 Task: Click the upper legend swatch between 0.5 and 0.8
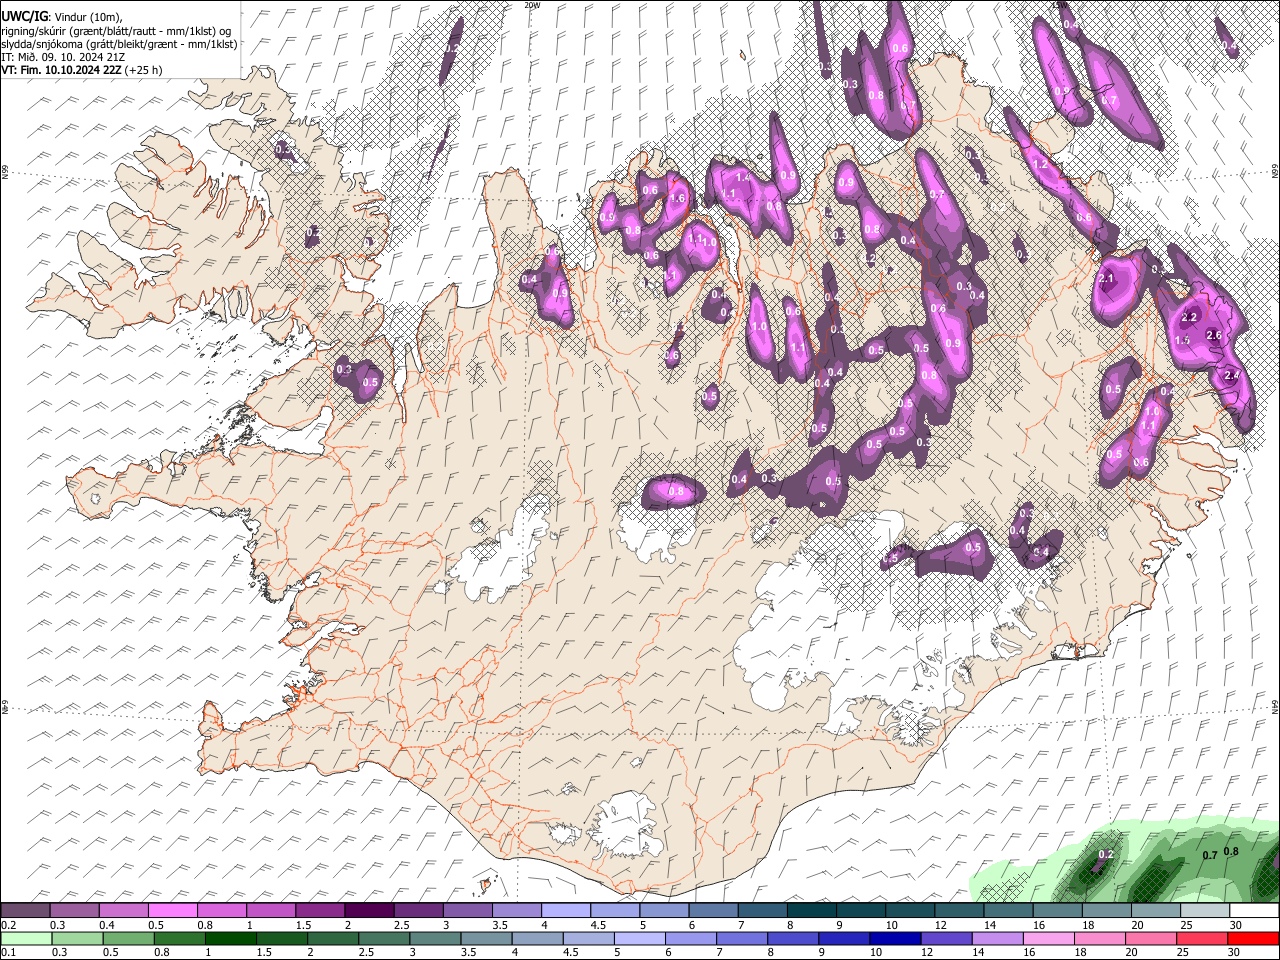tap(172, 911)
